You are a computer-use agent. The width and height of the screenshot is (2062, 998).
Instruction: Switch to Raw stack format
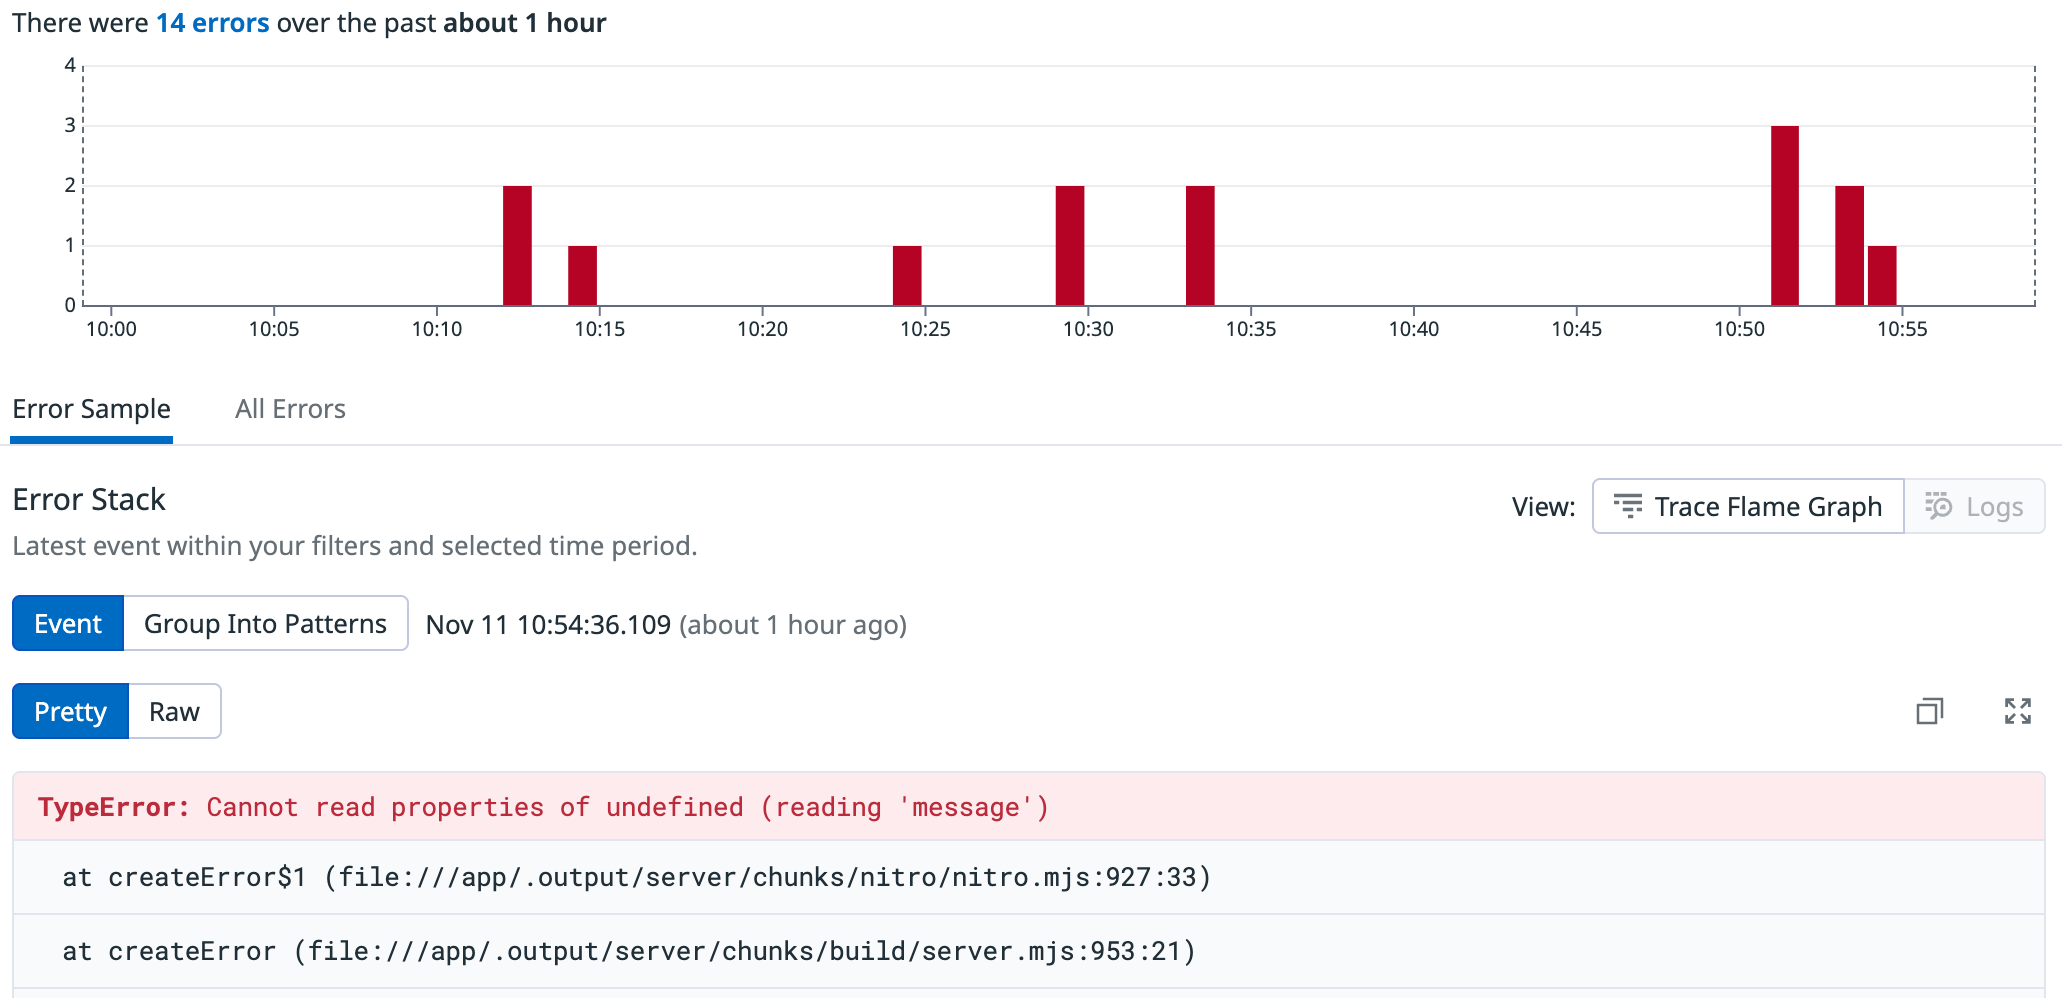click(174, 712)
